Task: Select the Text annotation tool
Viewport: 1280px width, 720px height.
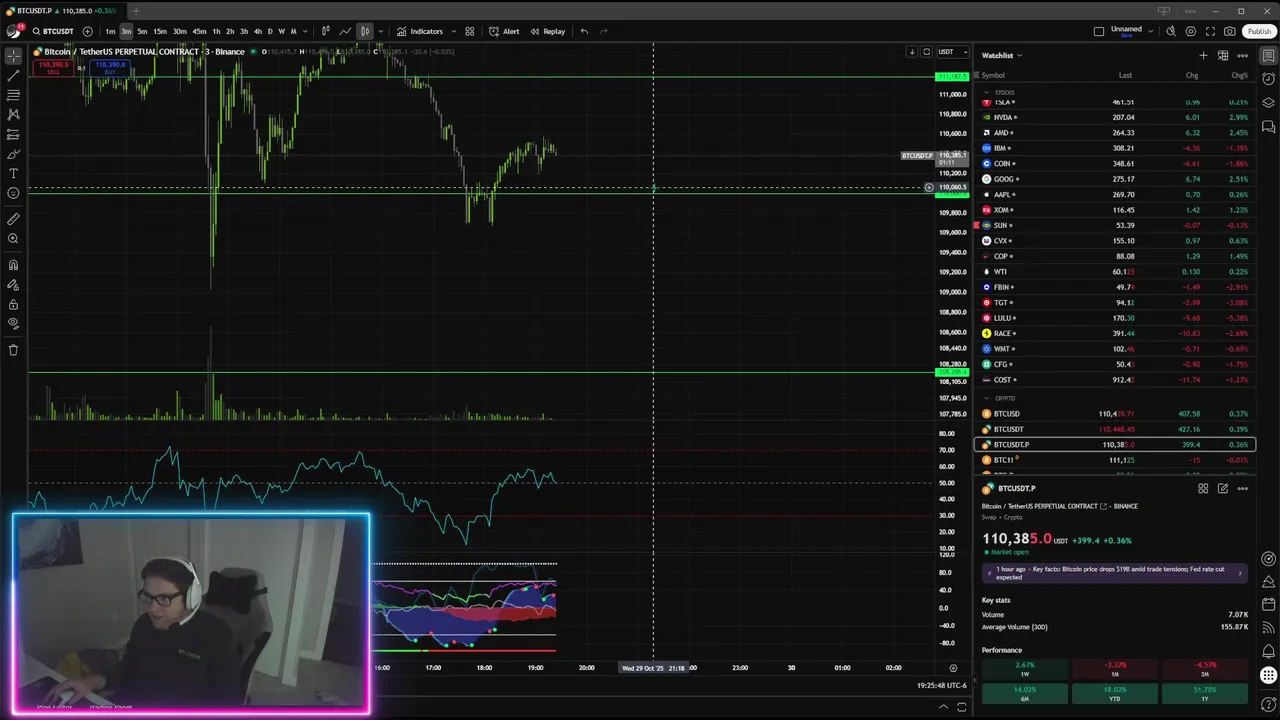Action: (13, 174)
